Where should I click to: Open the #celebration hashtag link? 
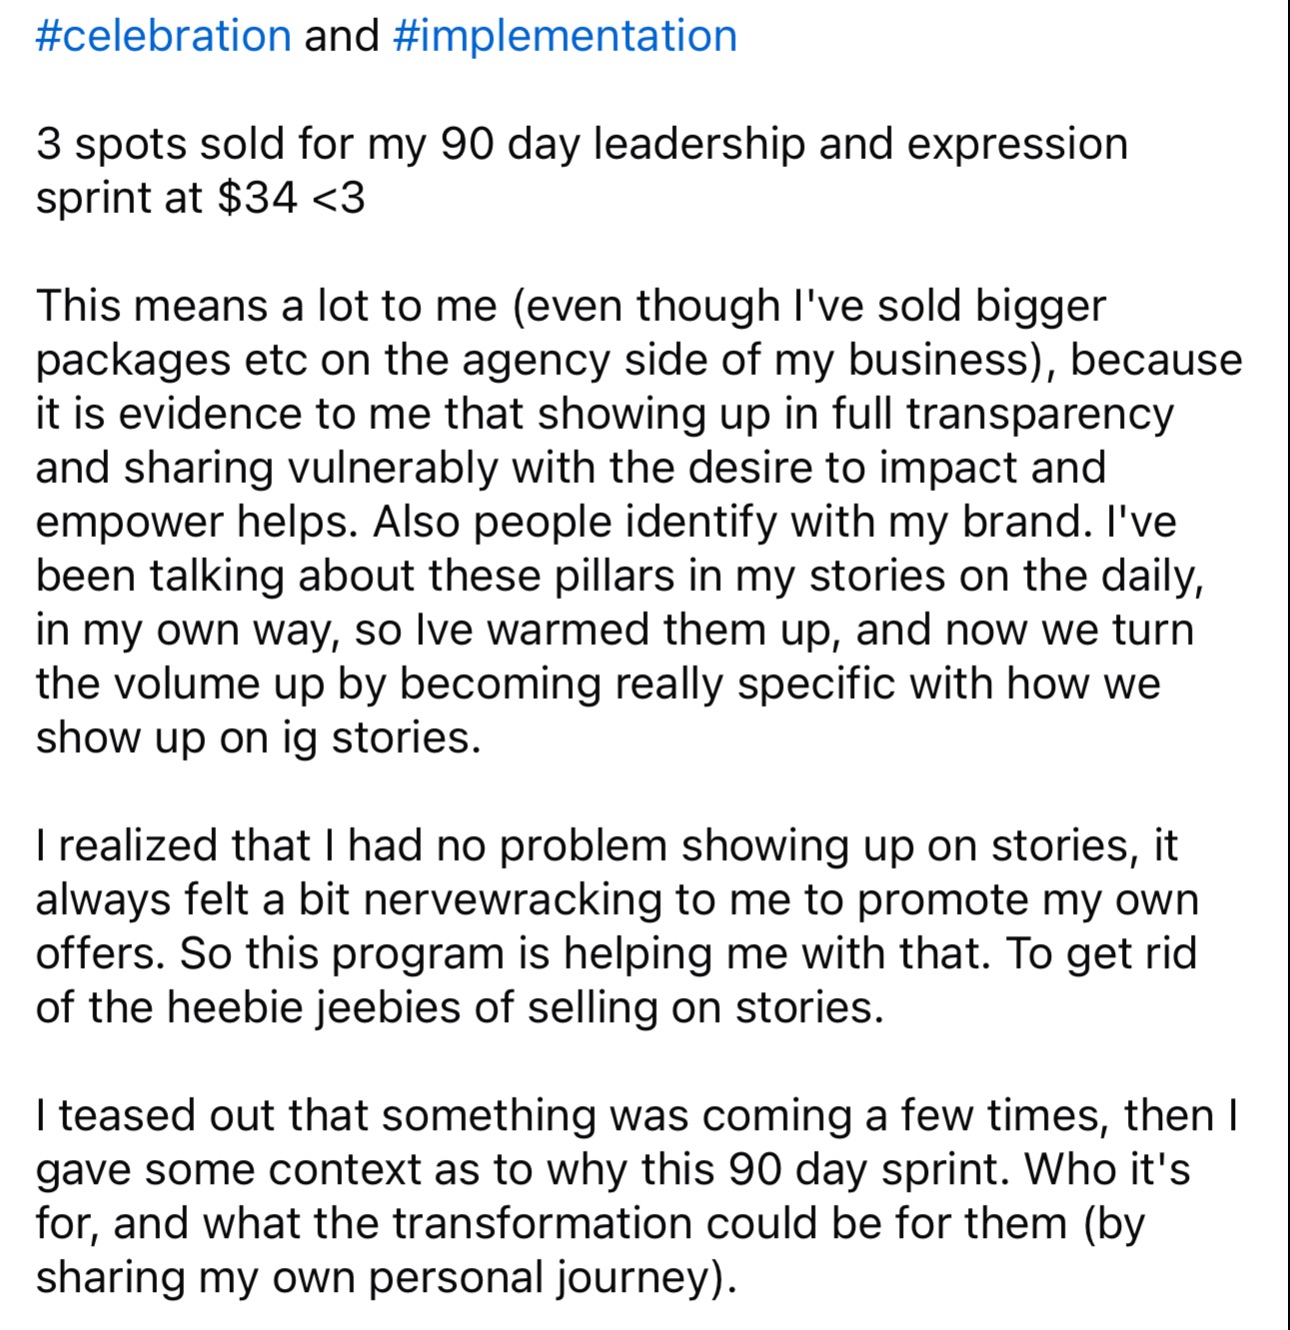point(163,36)
